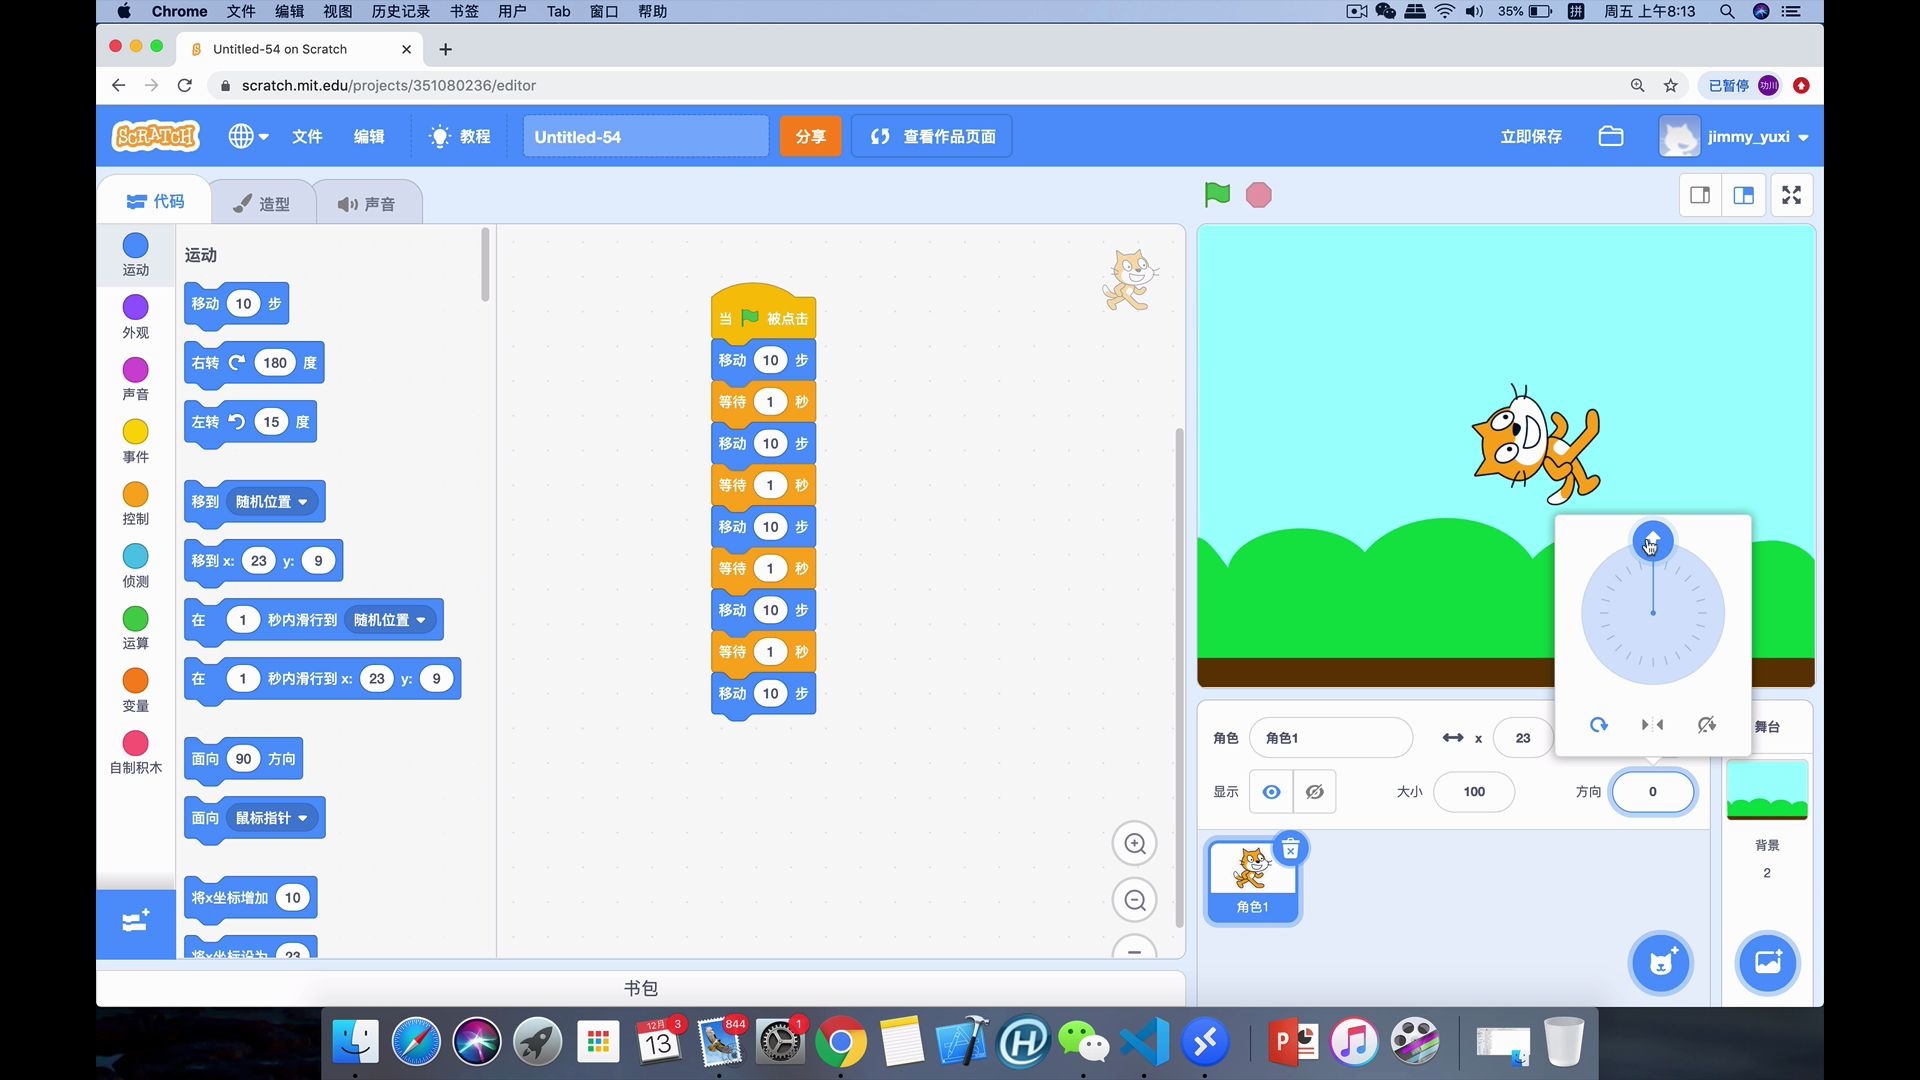The width and height of the screenshot is (1920, 1080).
Task: Switch to the 造型 costumes tab
Action: point(262,203)
